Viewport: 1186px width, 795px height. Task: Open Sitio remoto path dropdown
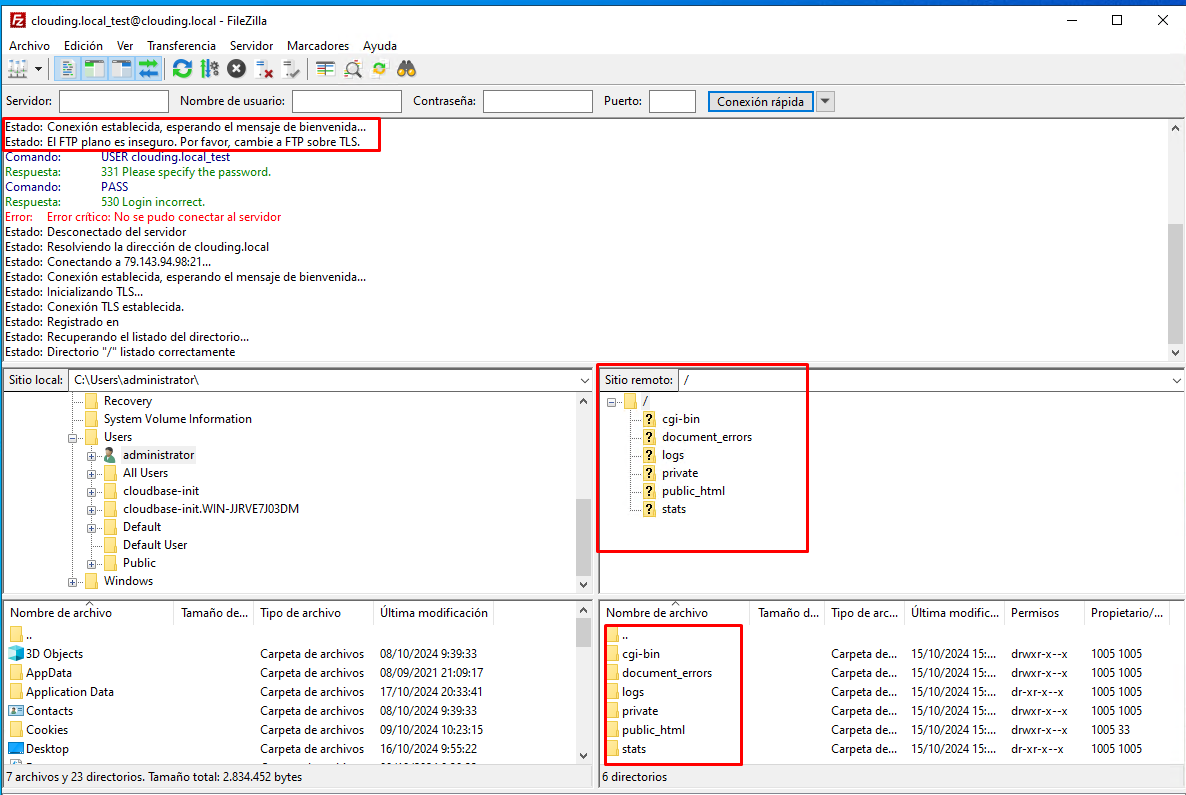tap(1176, 380)
